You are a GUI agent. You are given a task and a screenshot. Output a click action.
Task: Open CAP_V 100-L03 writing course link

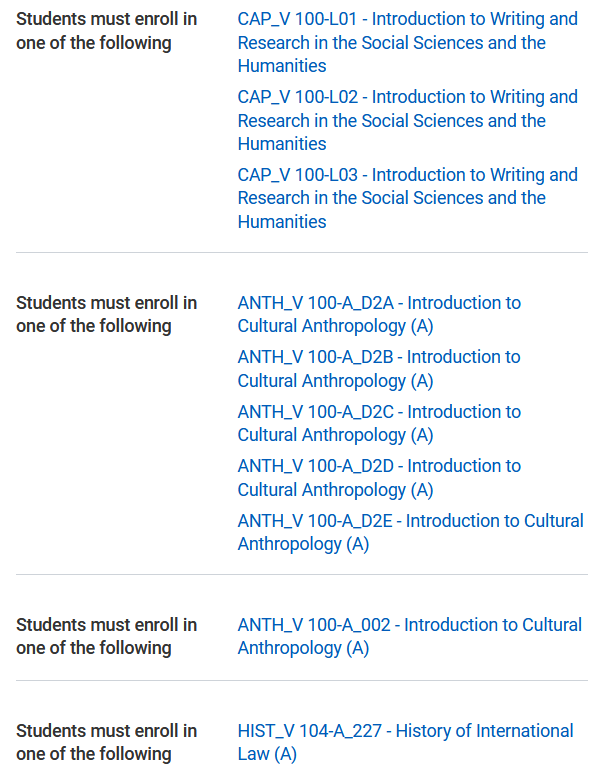[408, 198]
